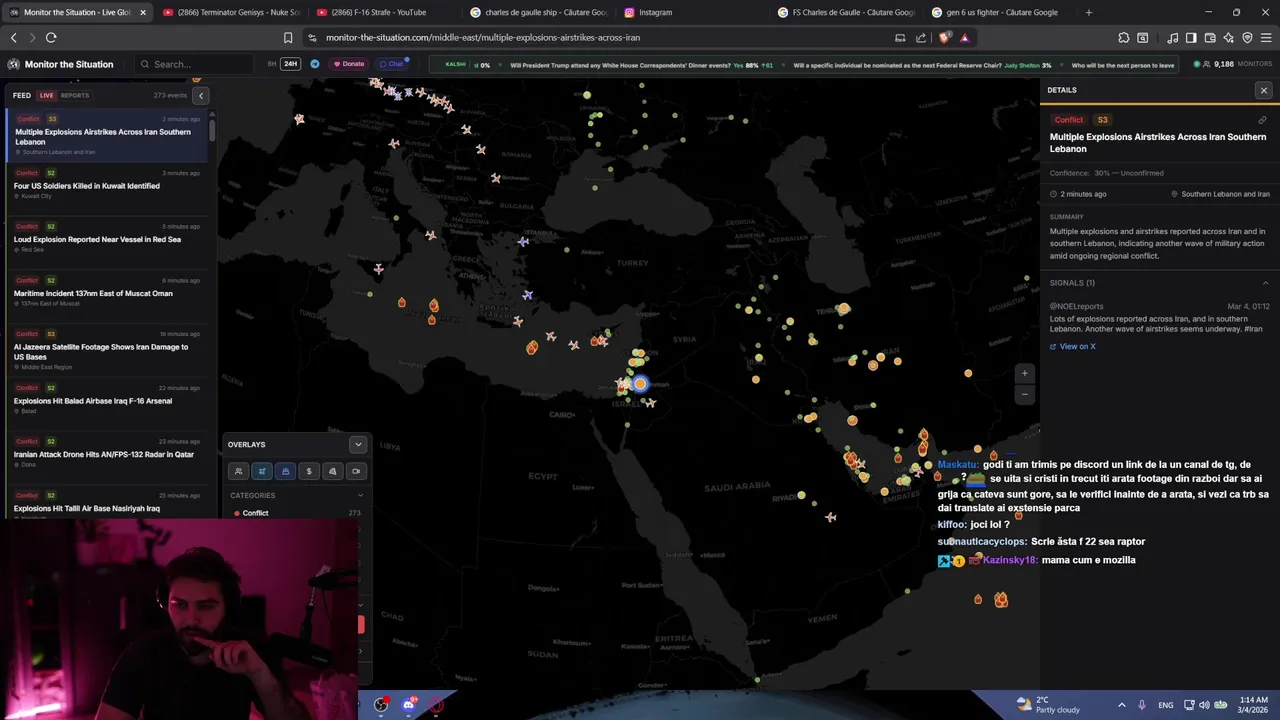Open Al Jazeera Satellite Footage event
The height and width of the screenshot is (720, 1280).
pos(107,350)
